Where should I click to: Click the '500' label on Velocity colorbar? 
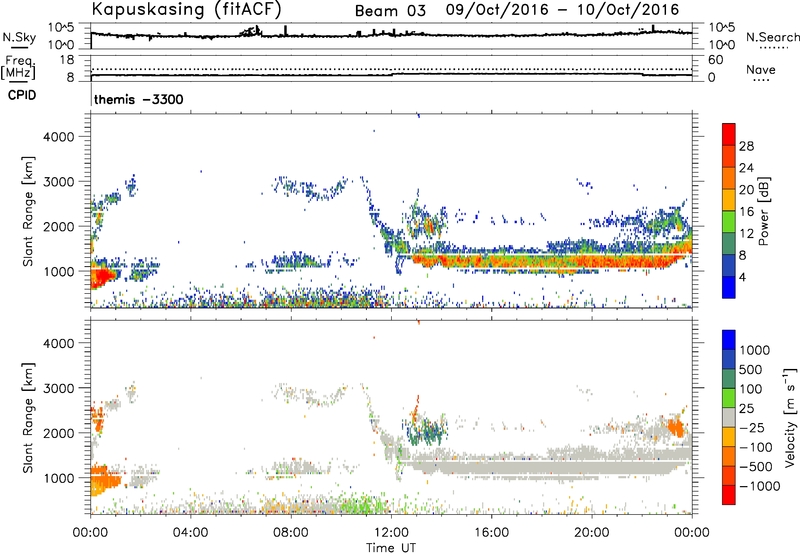[751, 370]
